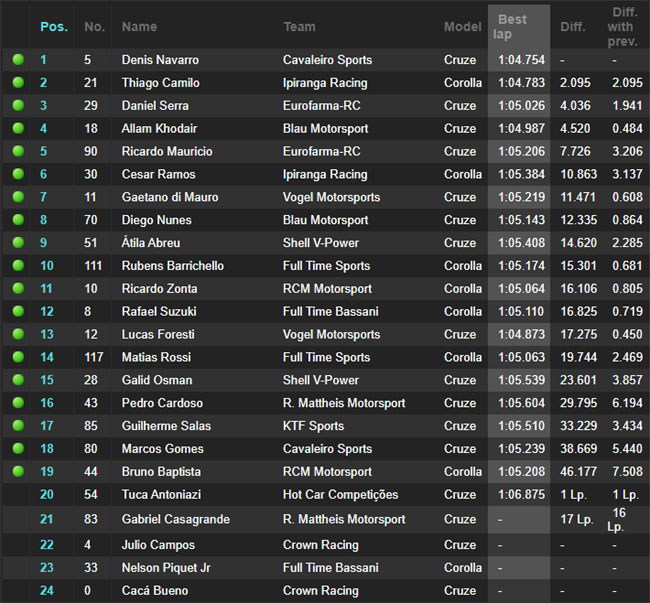This screenshot has height=603, width=650.
Task: Click team Hot Car Competições
Action: pyautogui.click(x=340, y=494)
